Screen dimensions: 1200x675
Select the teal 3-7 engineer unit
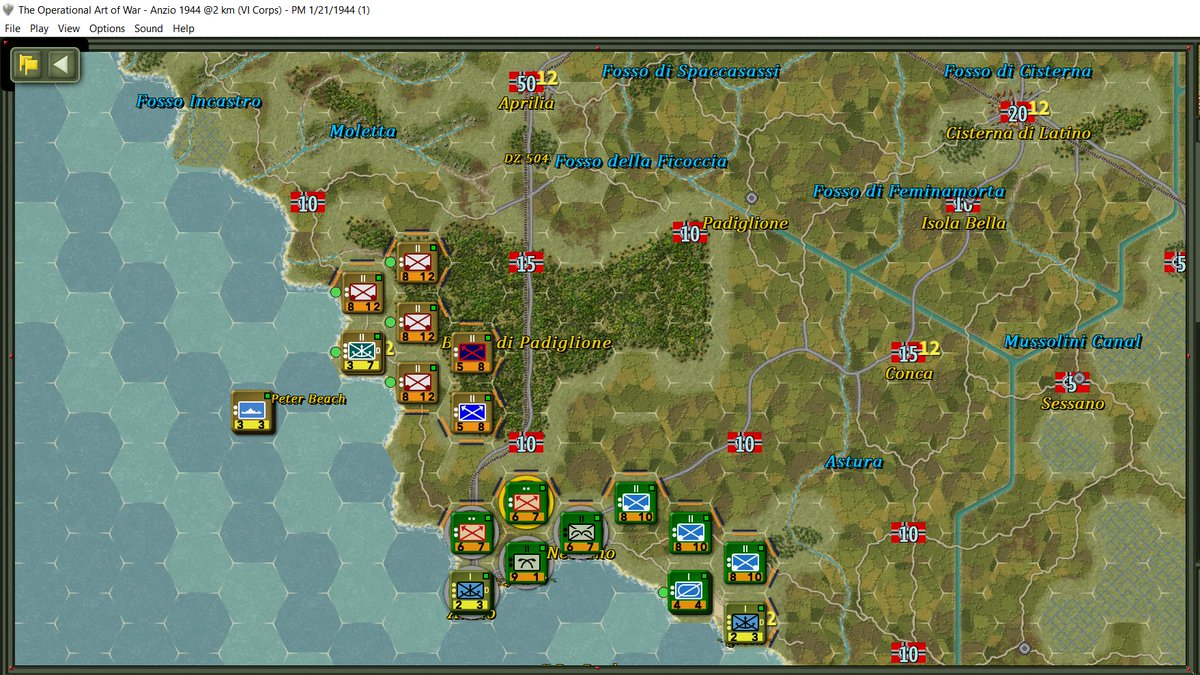(x=362, y=352)
